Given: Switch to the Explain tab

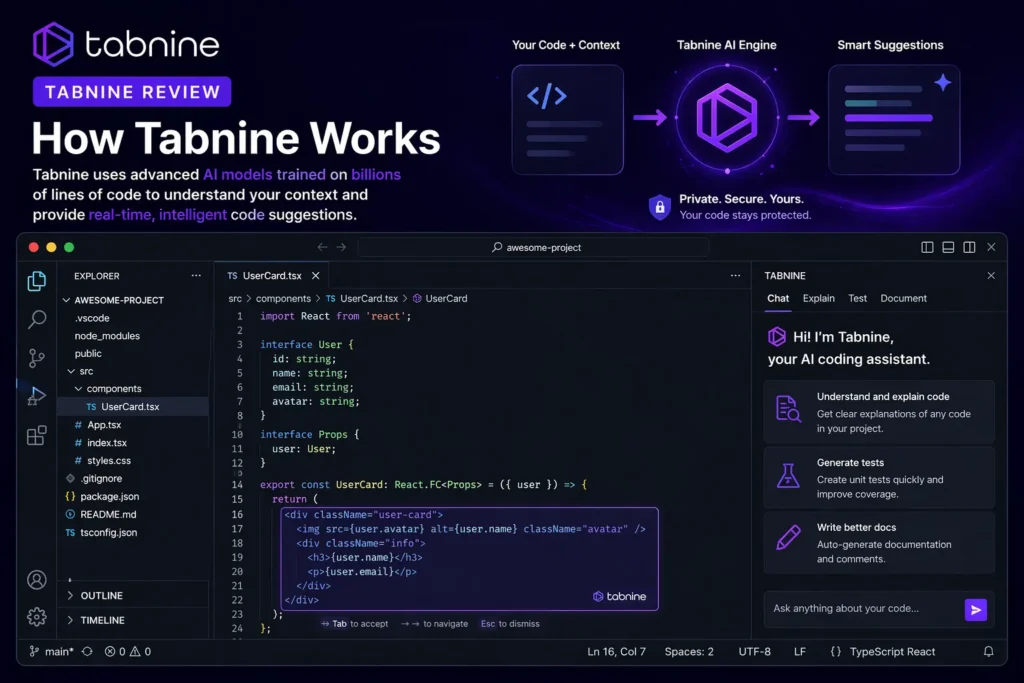Looking at the screenshot, I should pos(818,298).
